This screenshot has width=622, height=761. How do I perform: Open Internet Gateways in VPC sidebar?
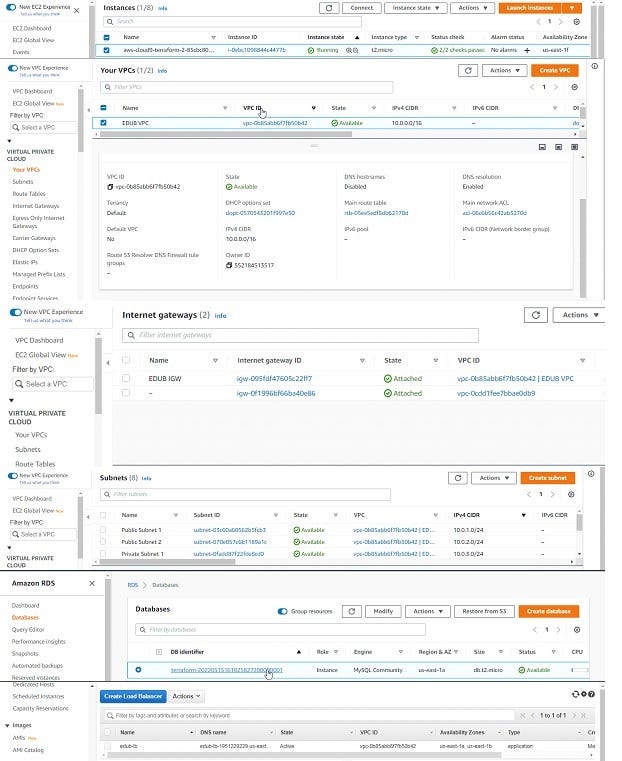(35, 206)
